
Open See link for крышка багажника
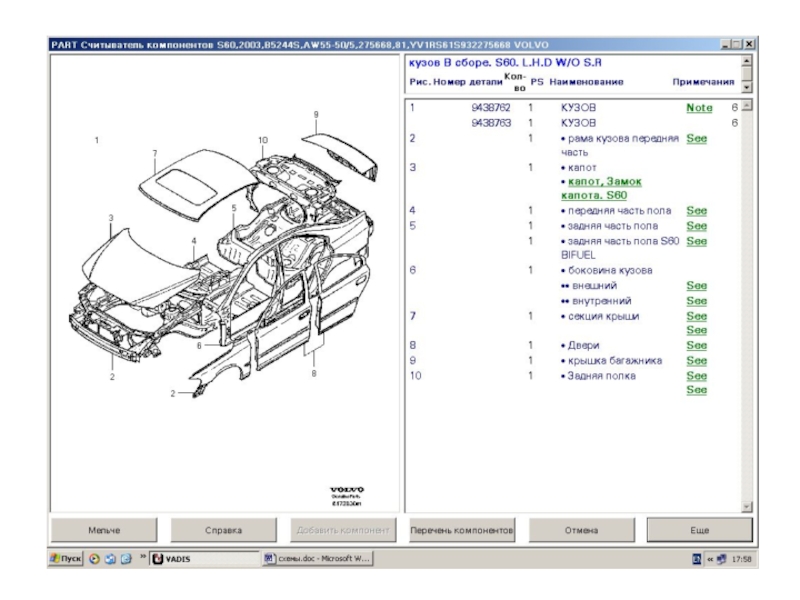coord(696,361)
